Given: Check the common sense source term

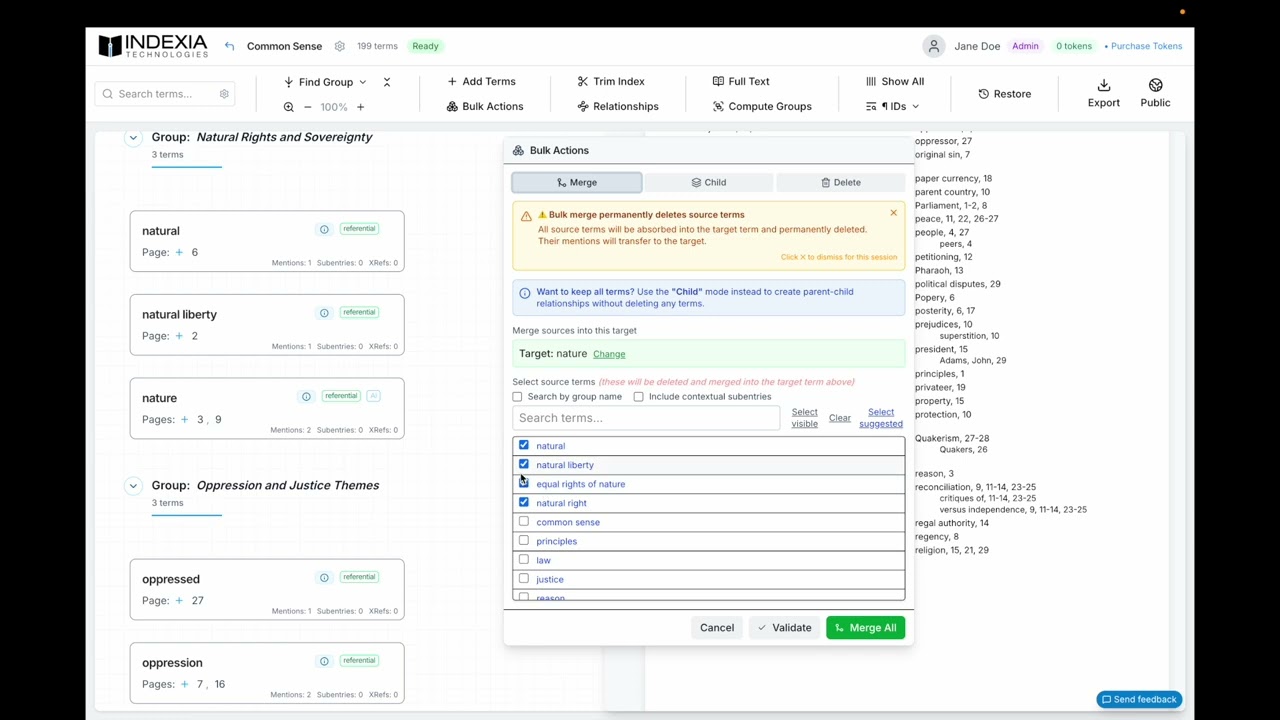Looking at the screenshot, I should 524,521.
